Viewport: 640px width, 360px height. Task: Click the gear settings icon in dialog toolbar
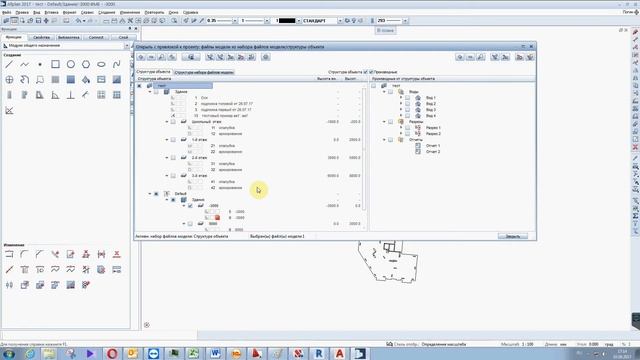coord(266,57)
